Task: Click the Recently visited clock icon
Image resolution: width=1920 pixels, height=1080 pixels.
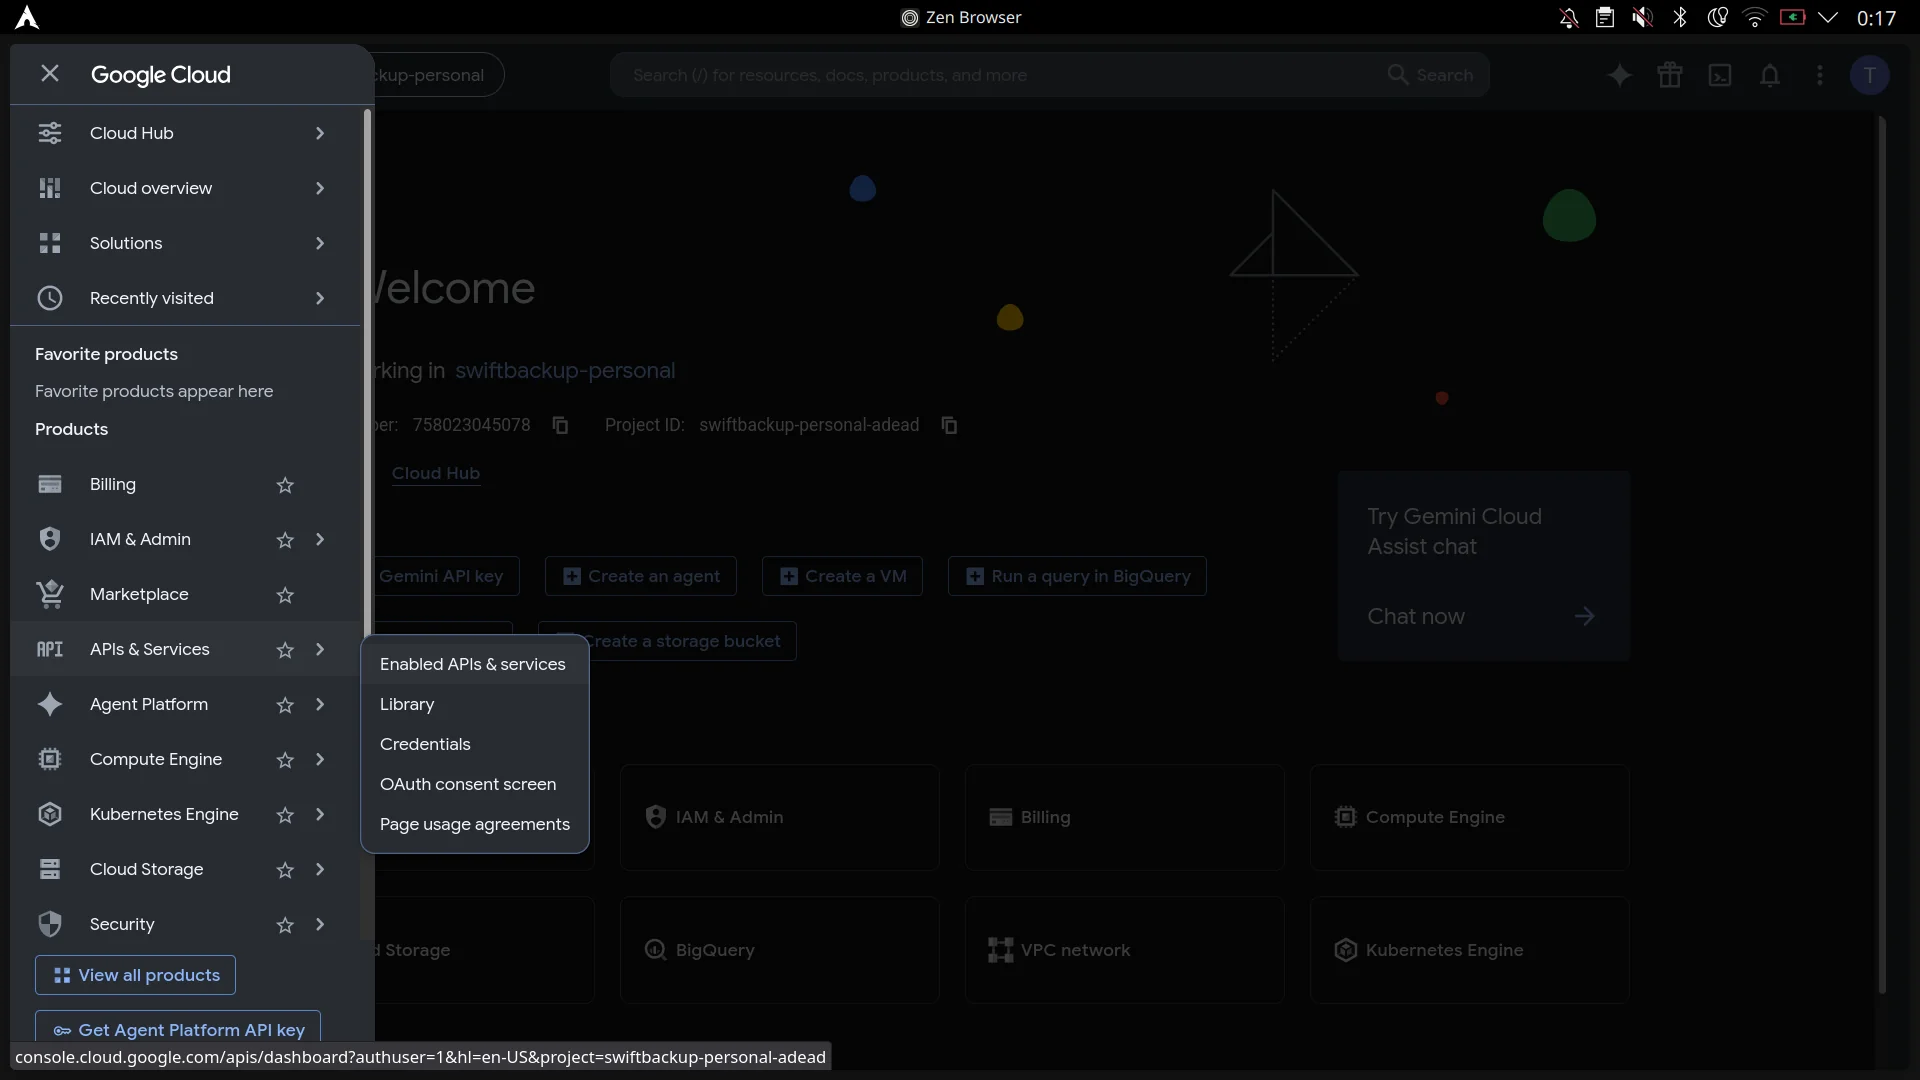Action: 50,298
